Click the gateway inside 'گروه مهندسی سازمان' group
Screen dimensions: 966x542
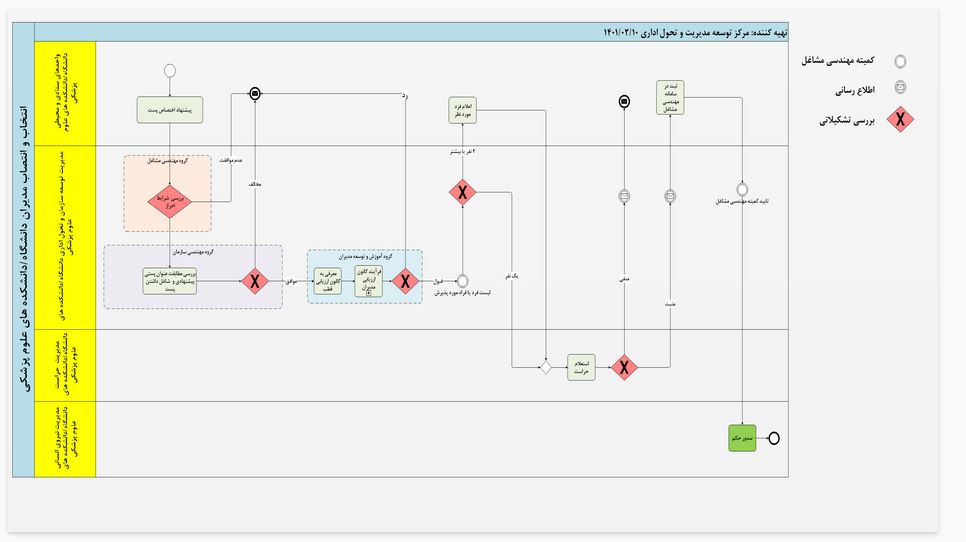click(x=255, y=282)
